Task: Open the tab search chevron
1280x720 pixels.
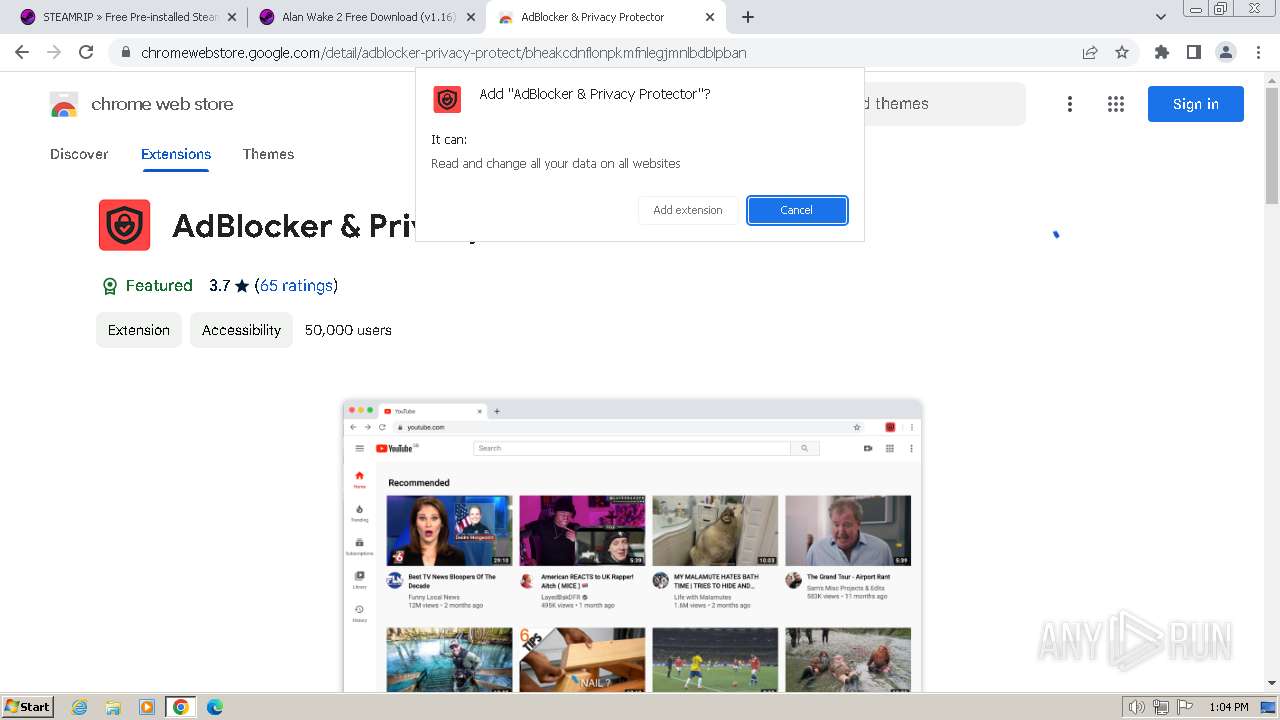Action: pyautogui.click(x=1160, y=17)
